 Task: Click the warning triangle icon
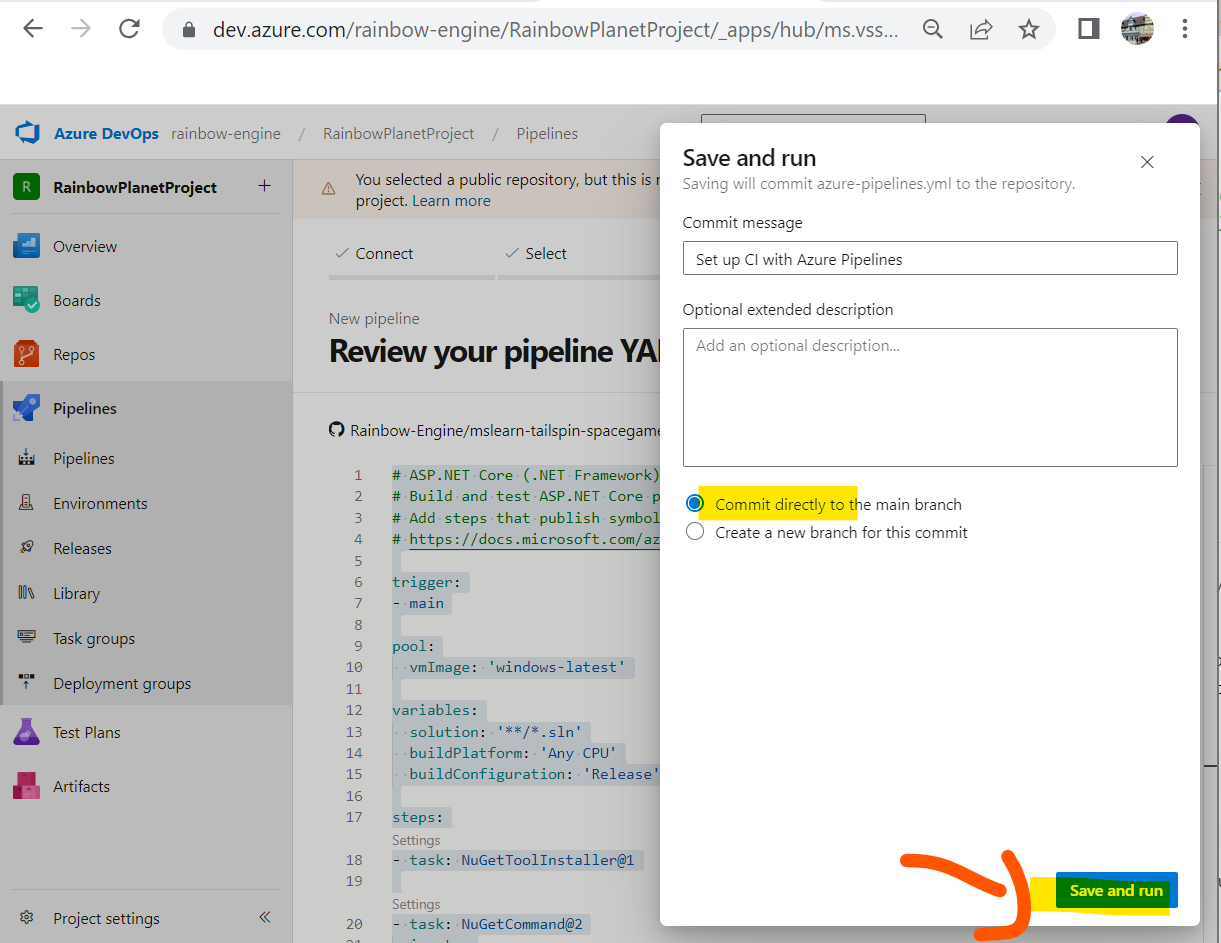[x=328, y=189]
